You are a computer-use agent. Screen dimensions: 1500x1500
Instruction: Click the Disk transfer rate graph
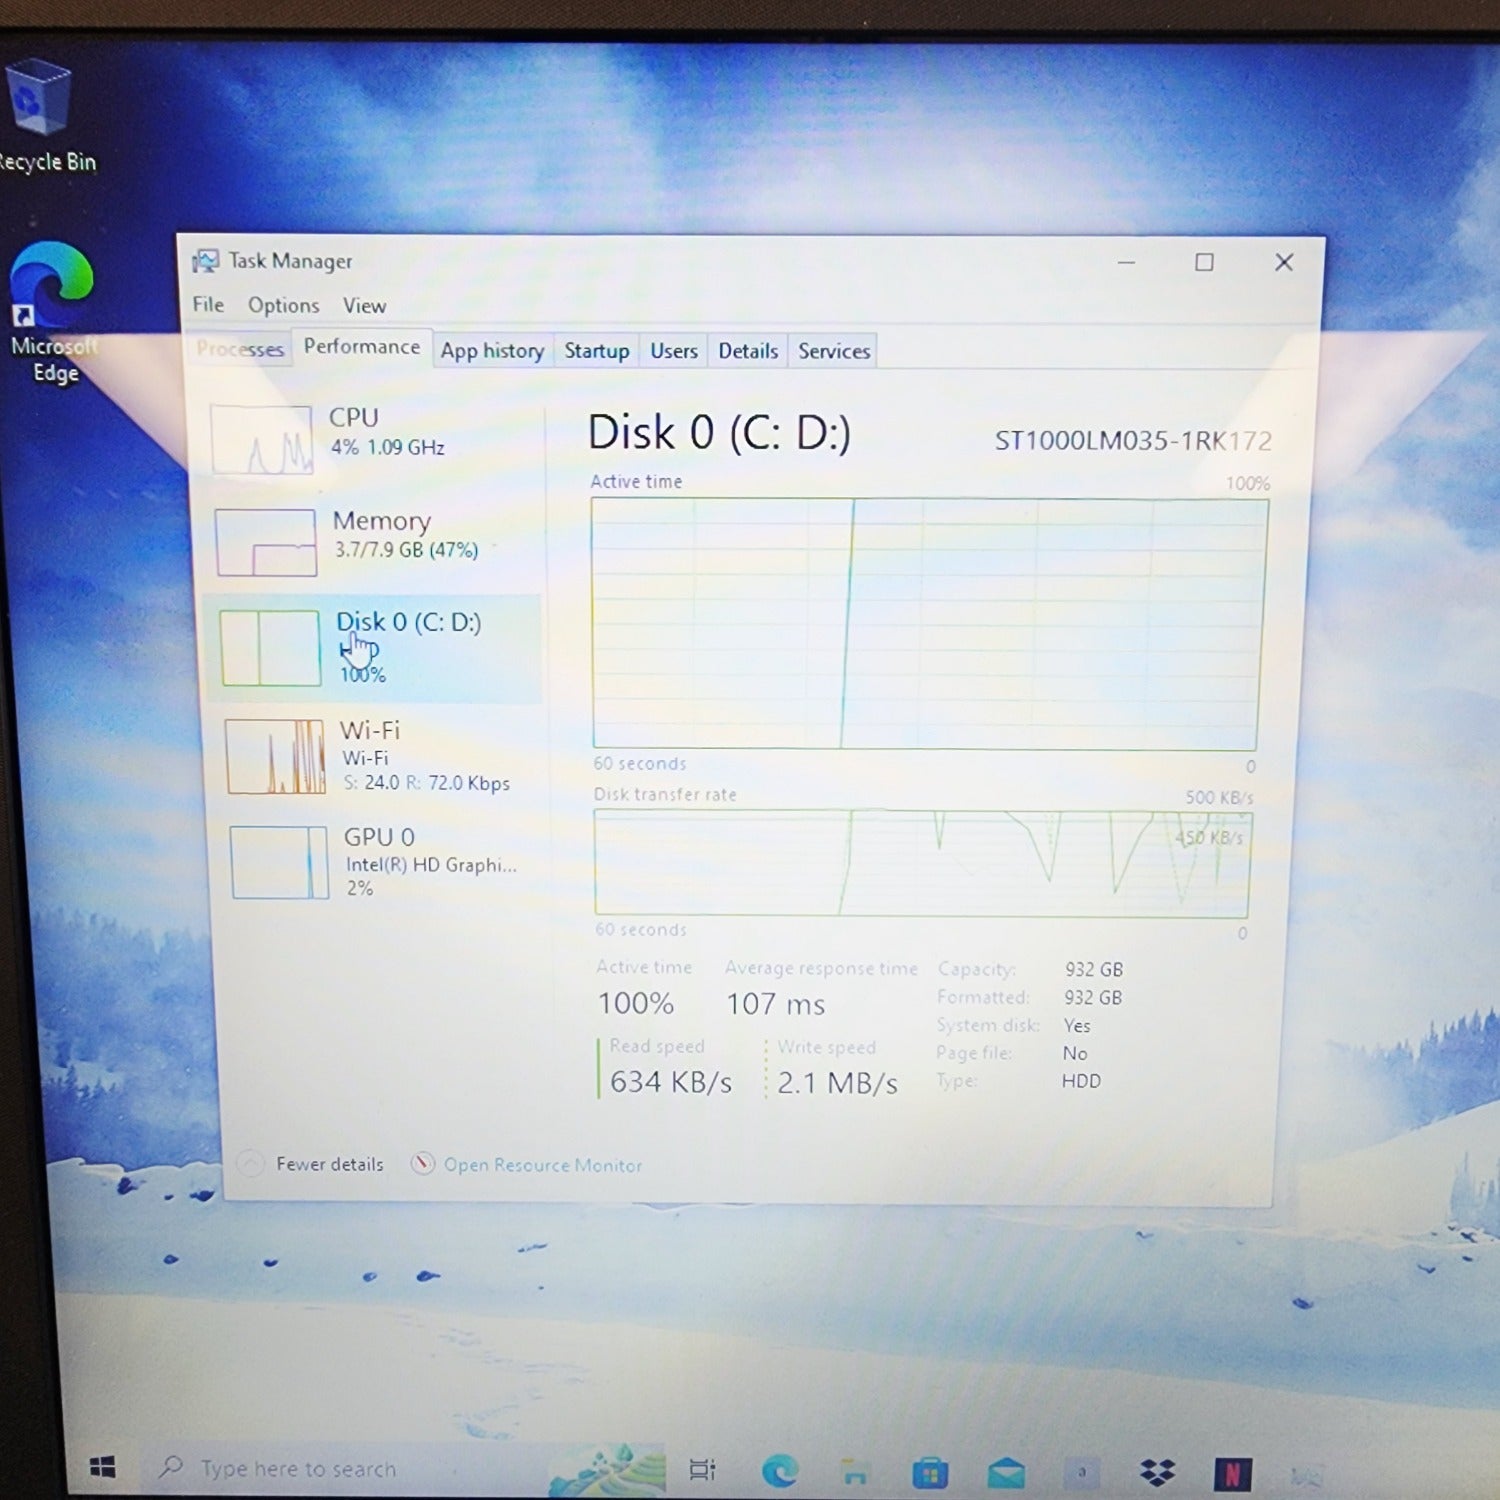(922, 863)
